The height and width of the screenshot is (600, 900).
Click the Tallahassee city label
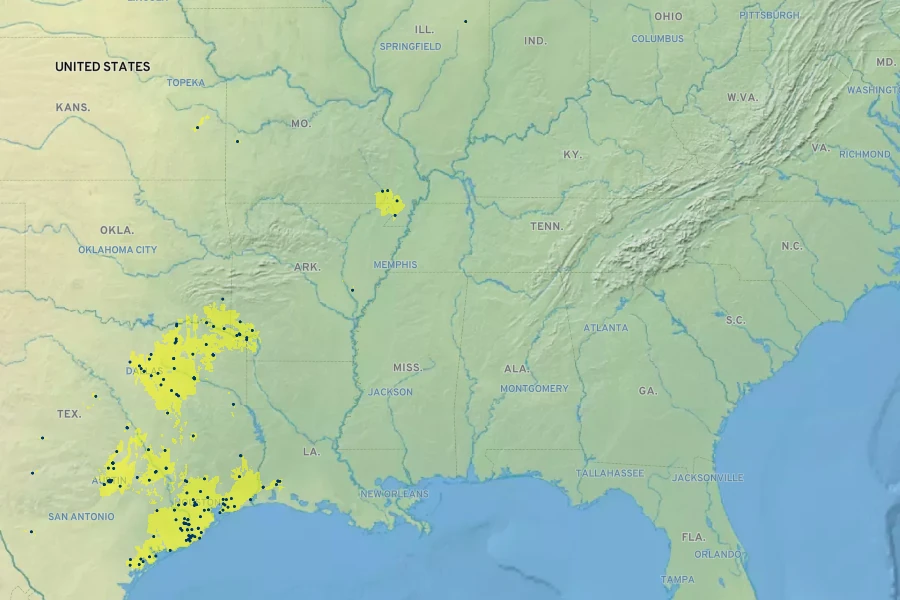pyautogui.click(x=609, y=473)
